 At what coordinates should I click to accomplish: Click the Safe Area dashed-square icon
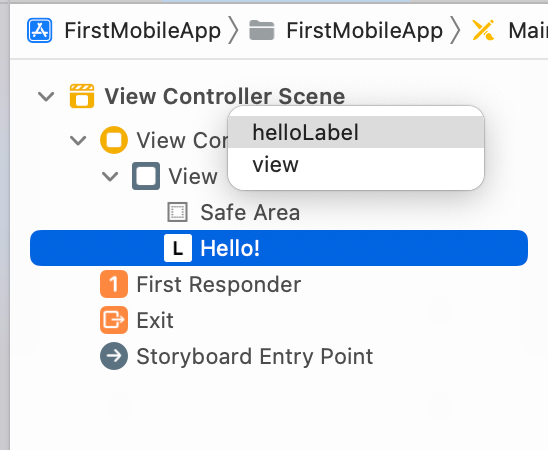tap(178, 212)
